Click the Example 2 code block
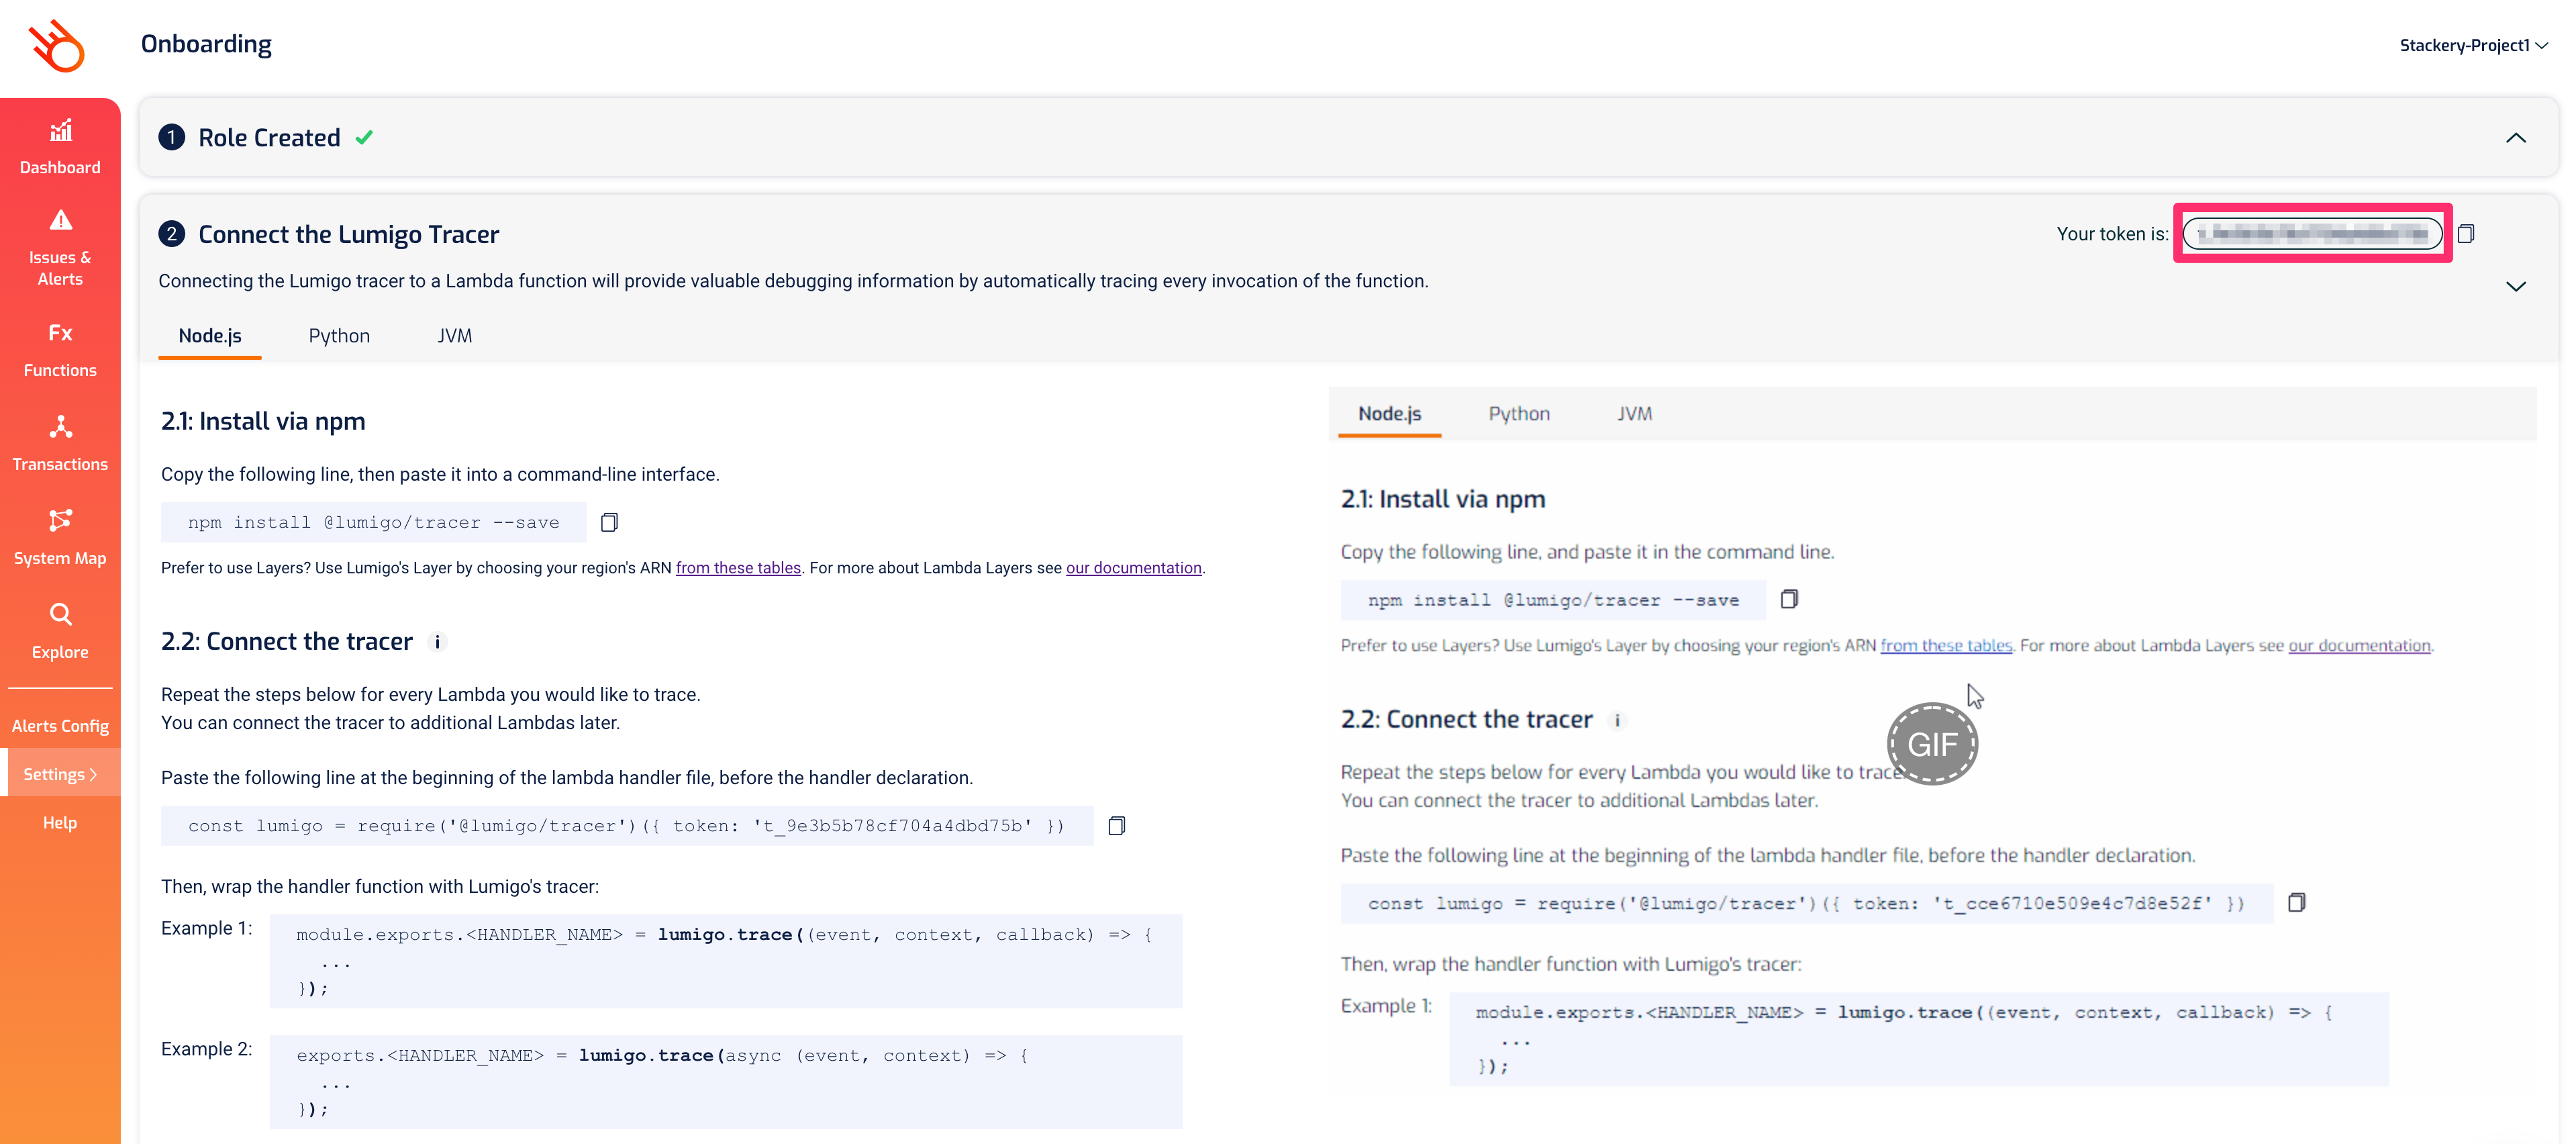2576x1144 pixels. tap(726, 1082)
